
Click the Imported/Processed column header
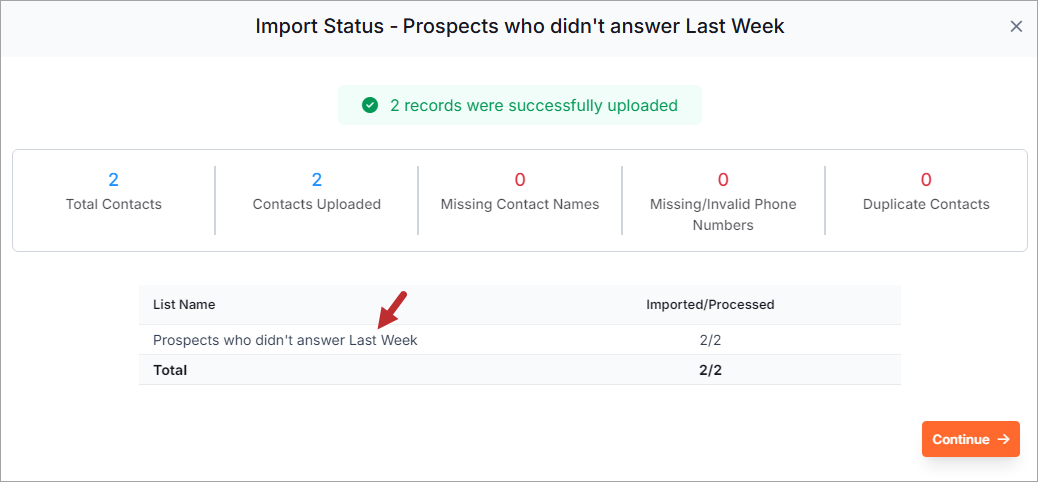pos(710,305)
